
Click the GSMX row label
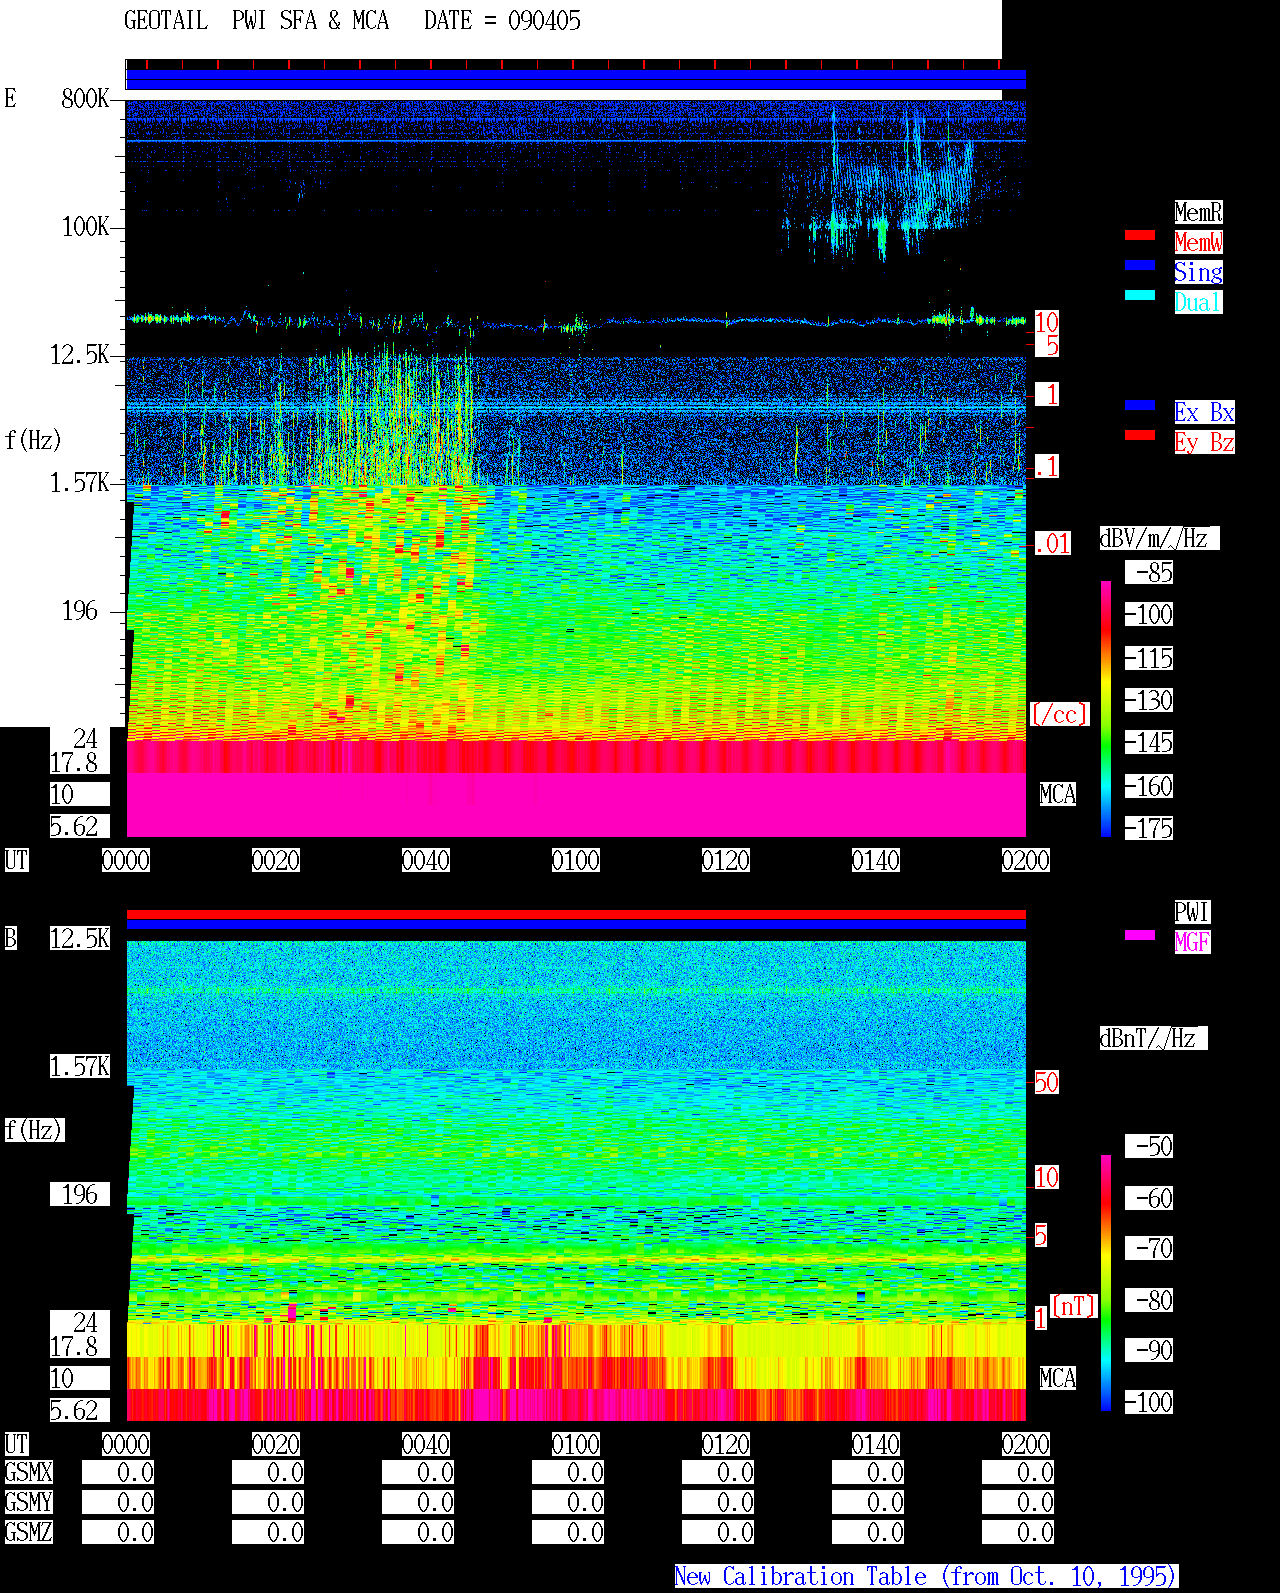coord(29,1472)
